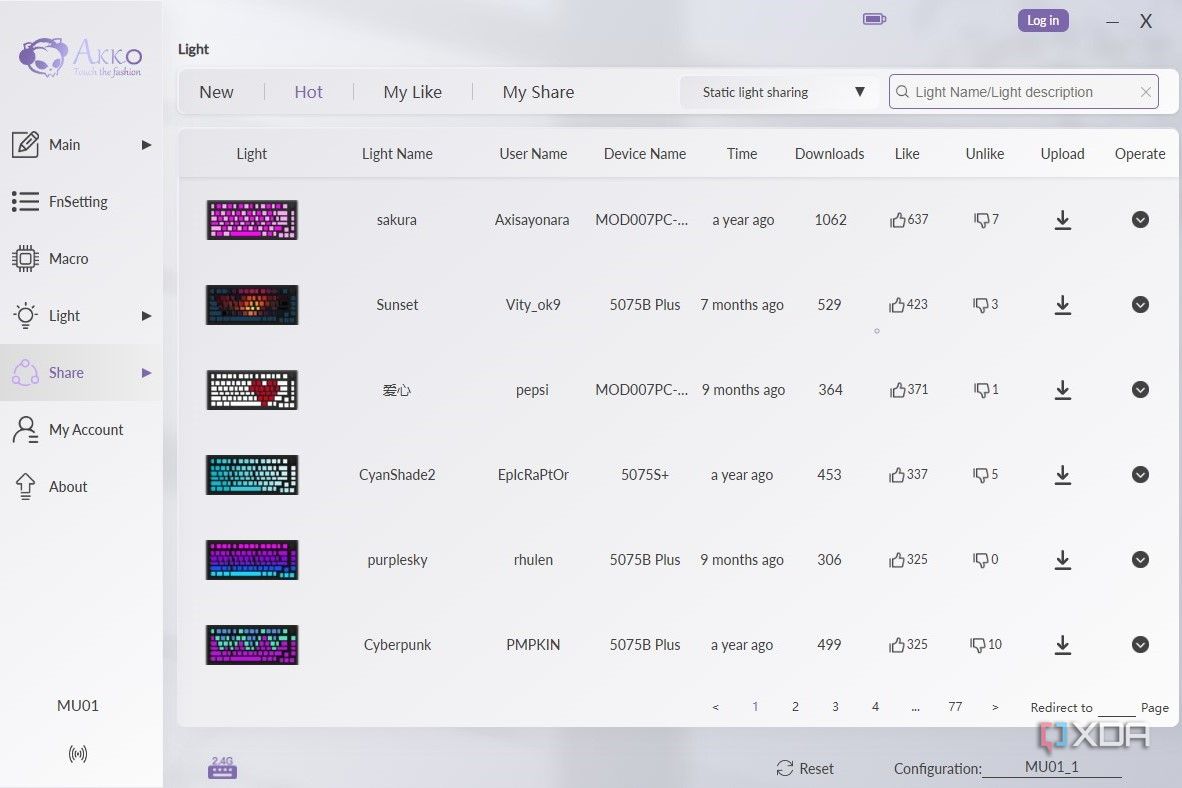Switch to the New tab
This screenshot has width=1182, height=788.
click(x=216, y=92)
